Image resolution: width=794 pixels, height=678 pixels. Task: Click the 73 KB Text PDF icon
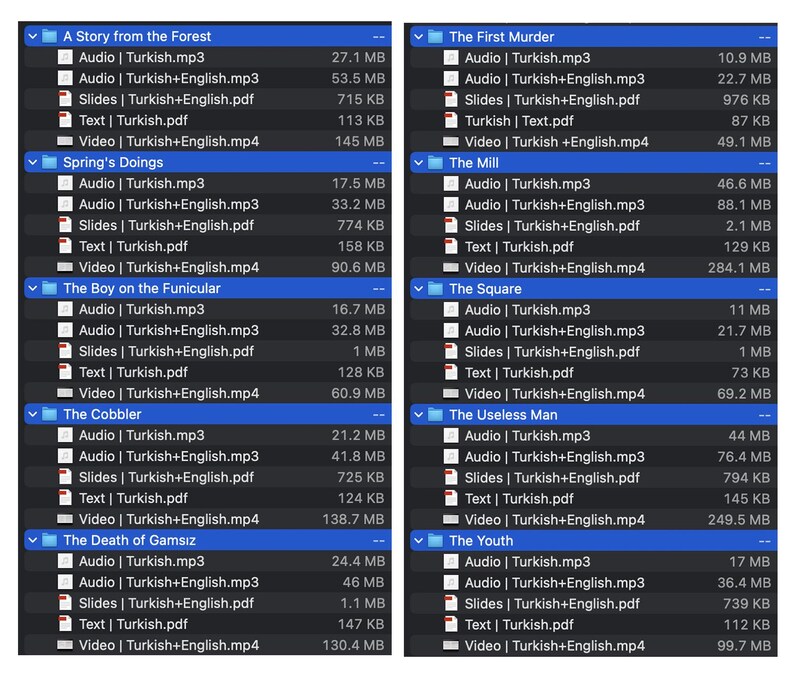pos(451,373)
